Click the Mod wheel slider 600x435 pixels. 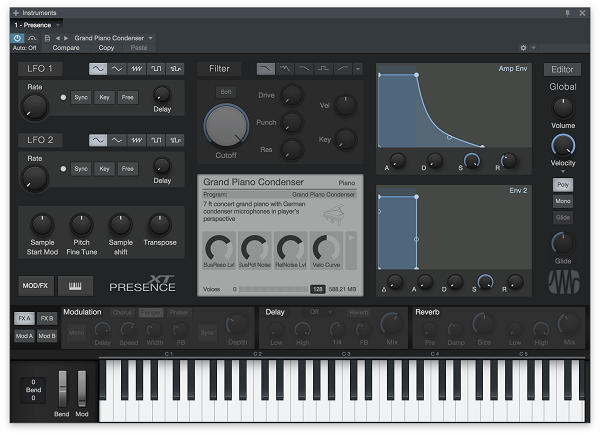coord(82,389)
